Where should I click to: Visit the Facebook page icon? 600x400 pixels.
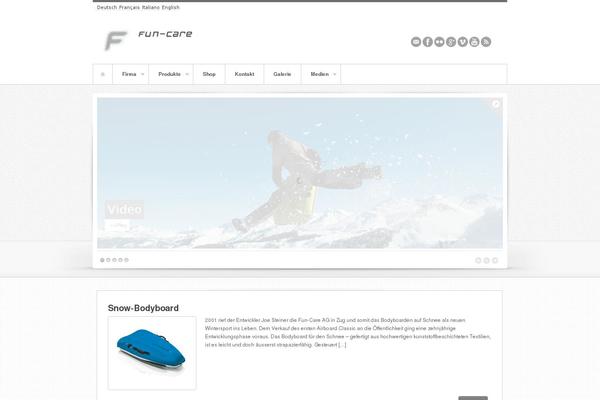(x=428, y=42)
